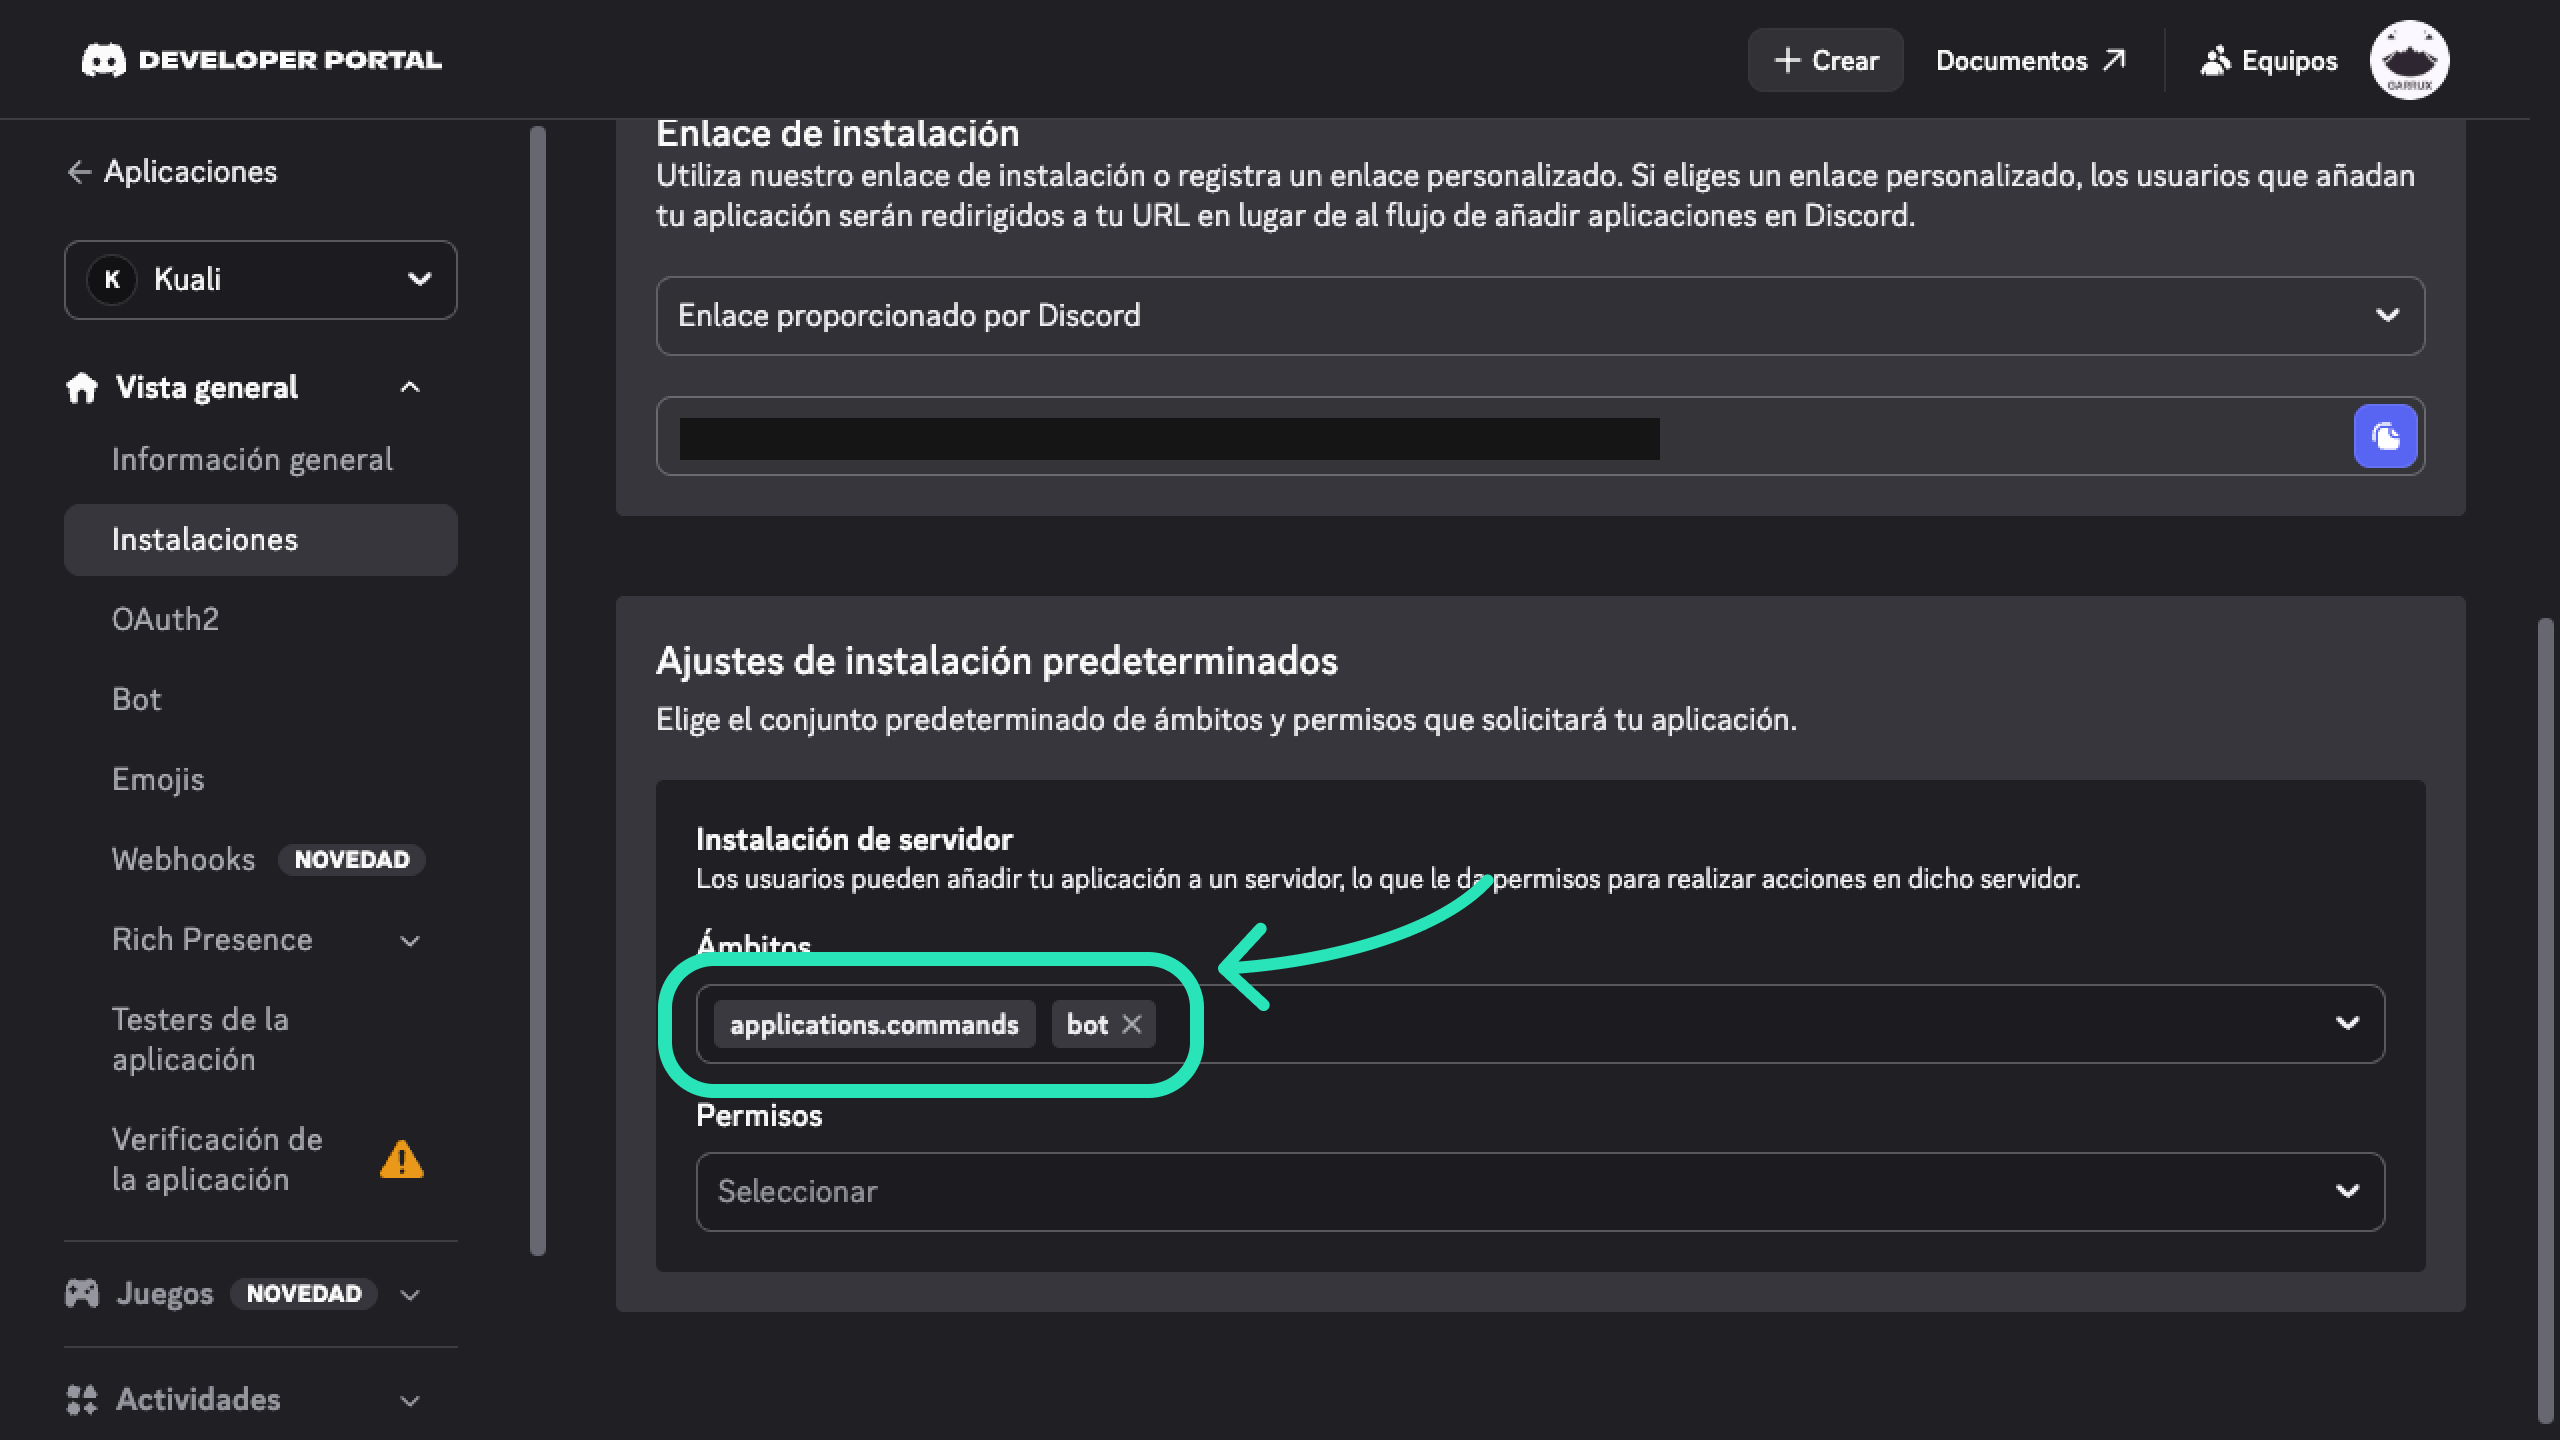
Task: Click the applications.commands scope tag
Action: point(874,1024)
